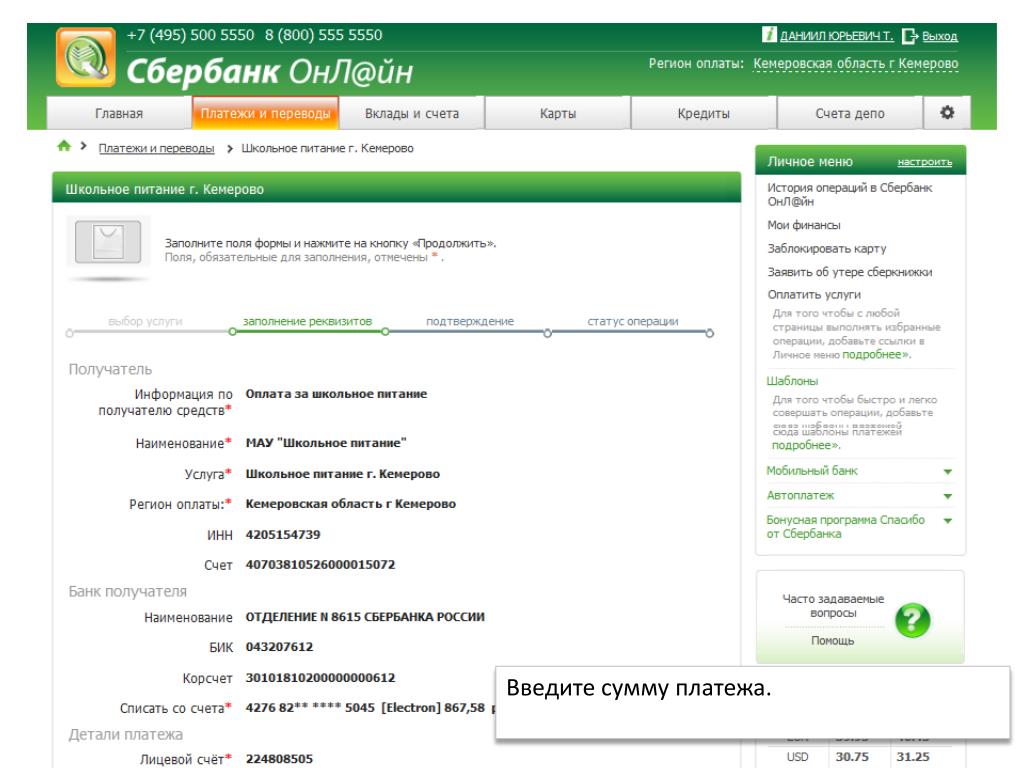This screenshot has height=768, width=1024.
Task: Click the Оплата за школьное питание text
Action: point(336,394)
